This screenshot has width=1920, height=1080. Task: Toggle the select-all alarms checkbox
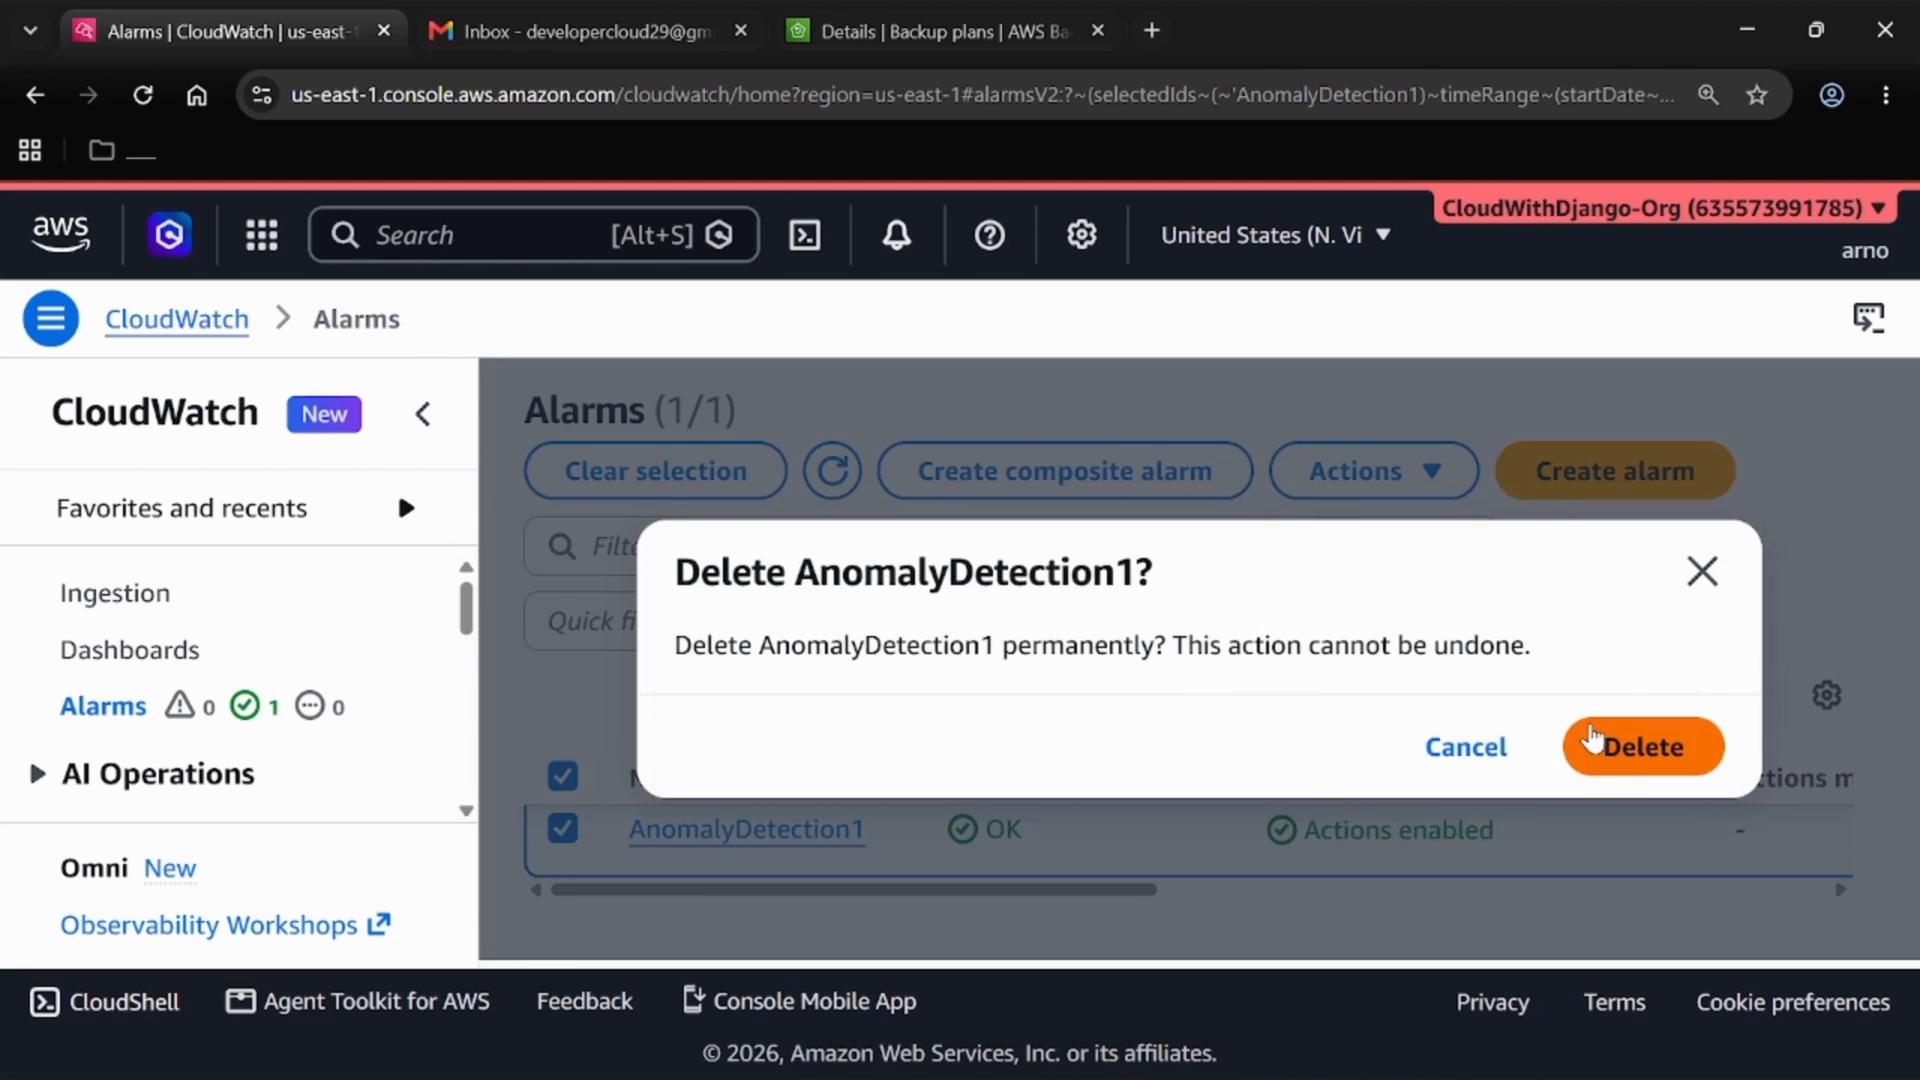pos(563,776)
